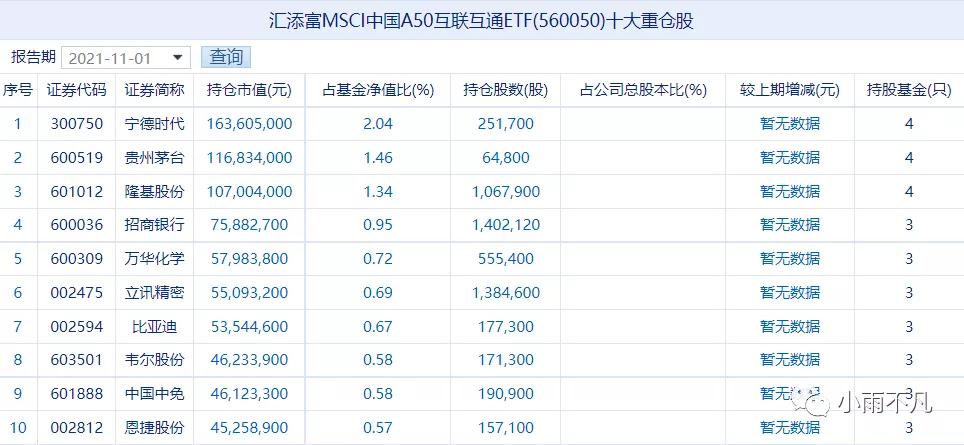Select 序号 column header
964x445 pixels.
(18, 90)
